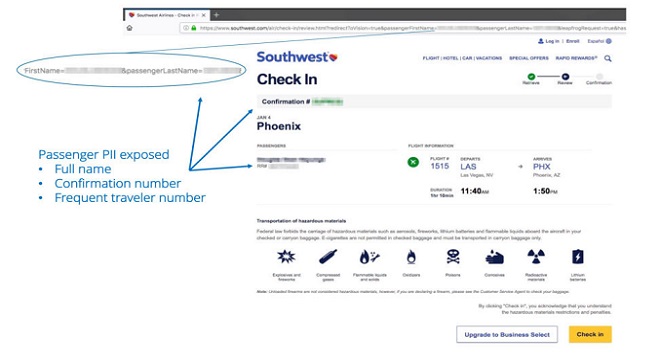
Task: Click the Enroll link
Action: point(572,41)
